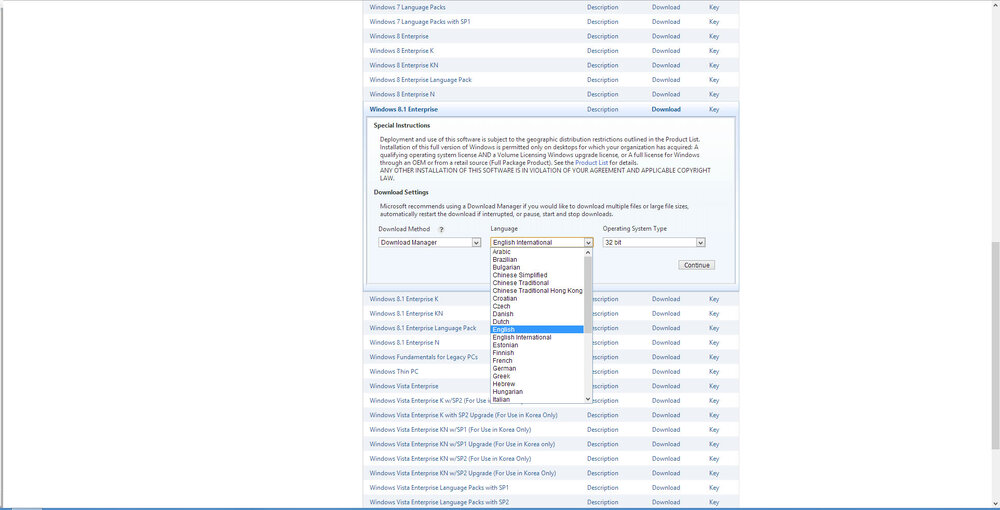Open Description for Windows 8 Enterprise Language Pack
The image size is (1000, 510).
[603, 80]
